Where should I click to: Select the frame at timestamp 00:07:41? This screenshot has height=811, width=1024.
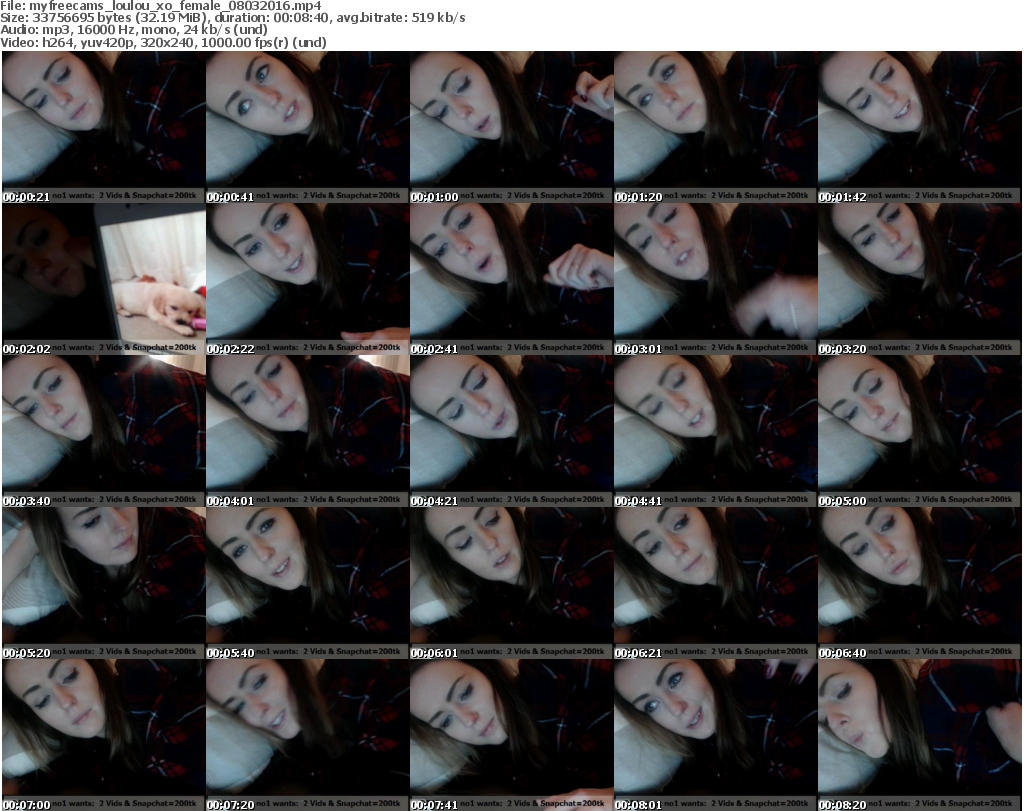tap(511, 735)
